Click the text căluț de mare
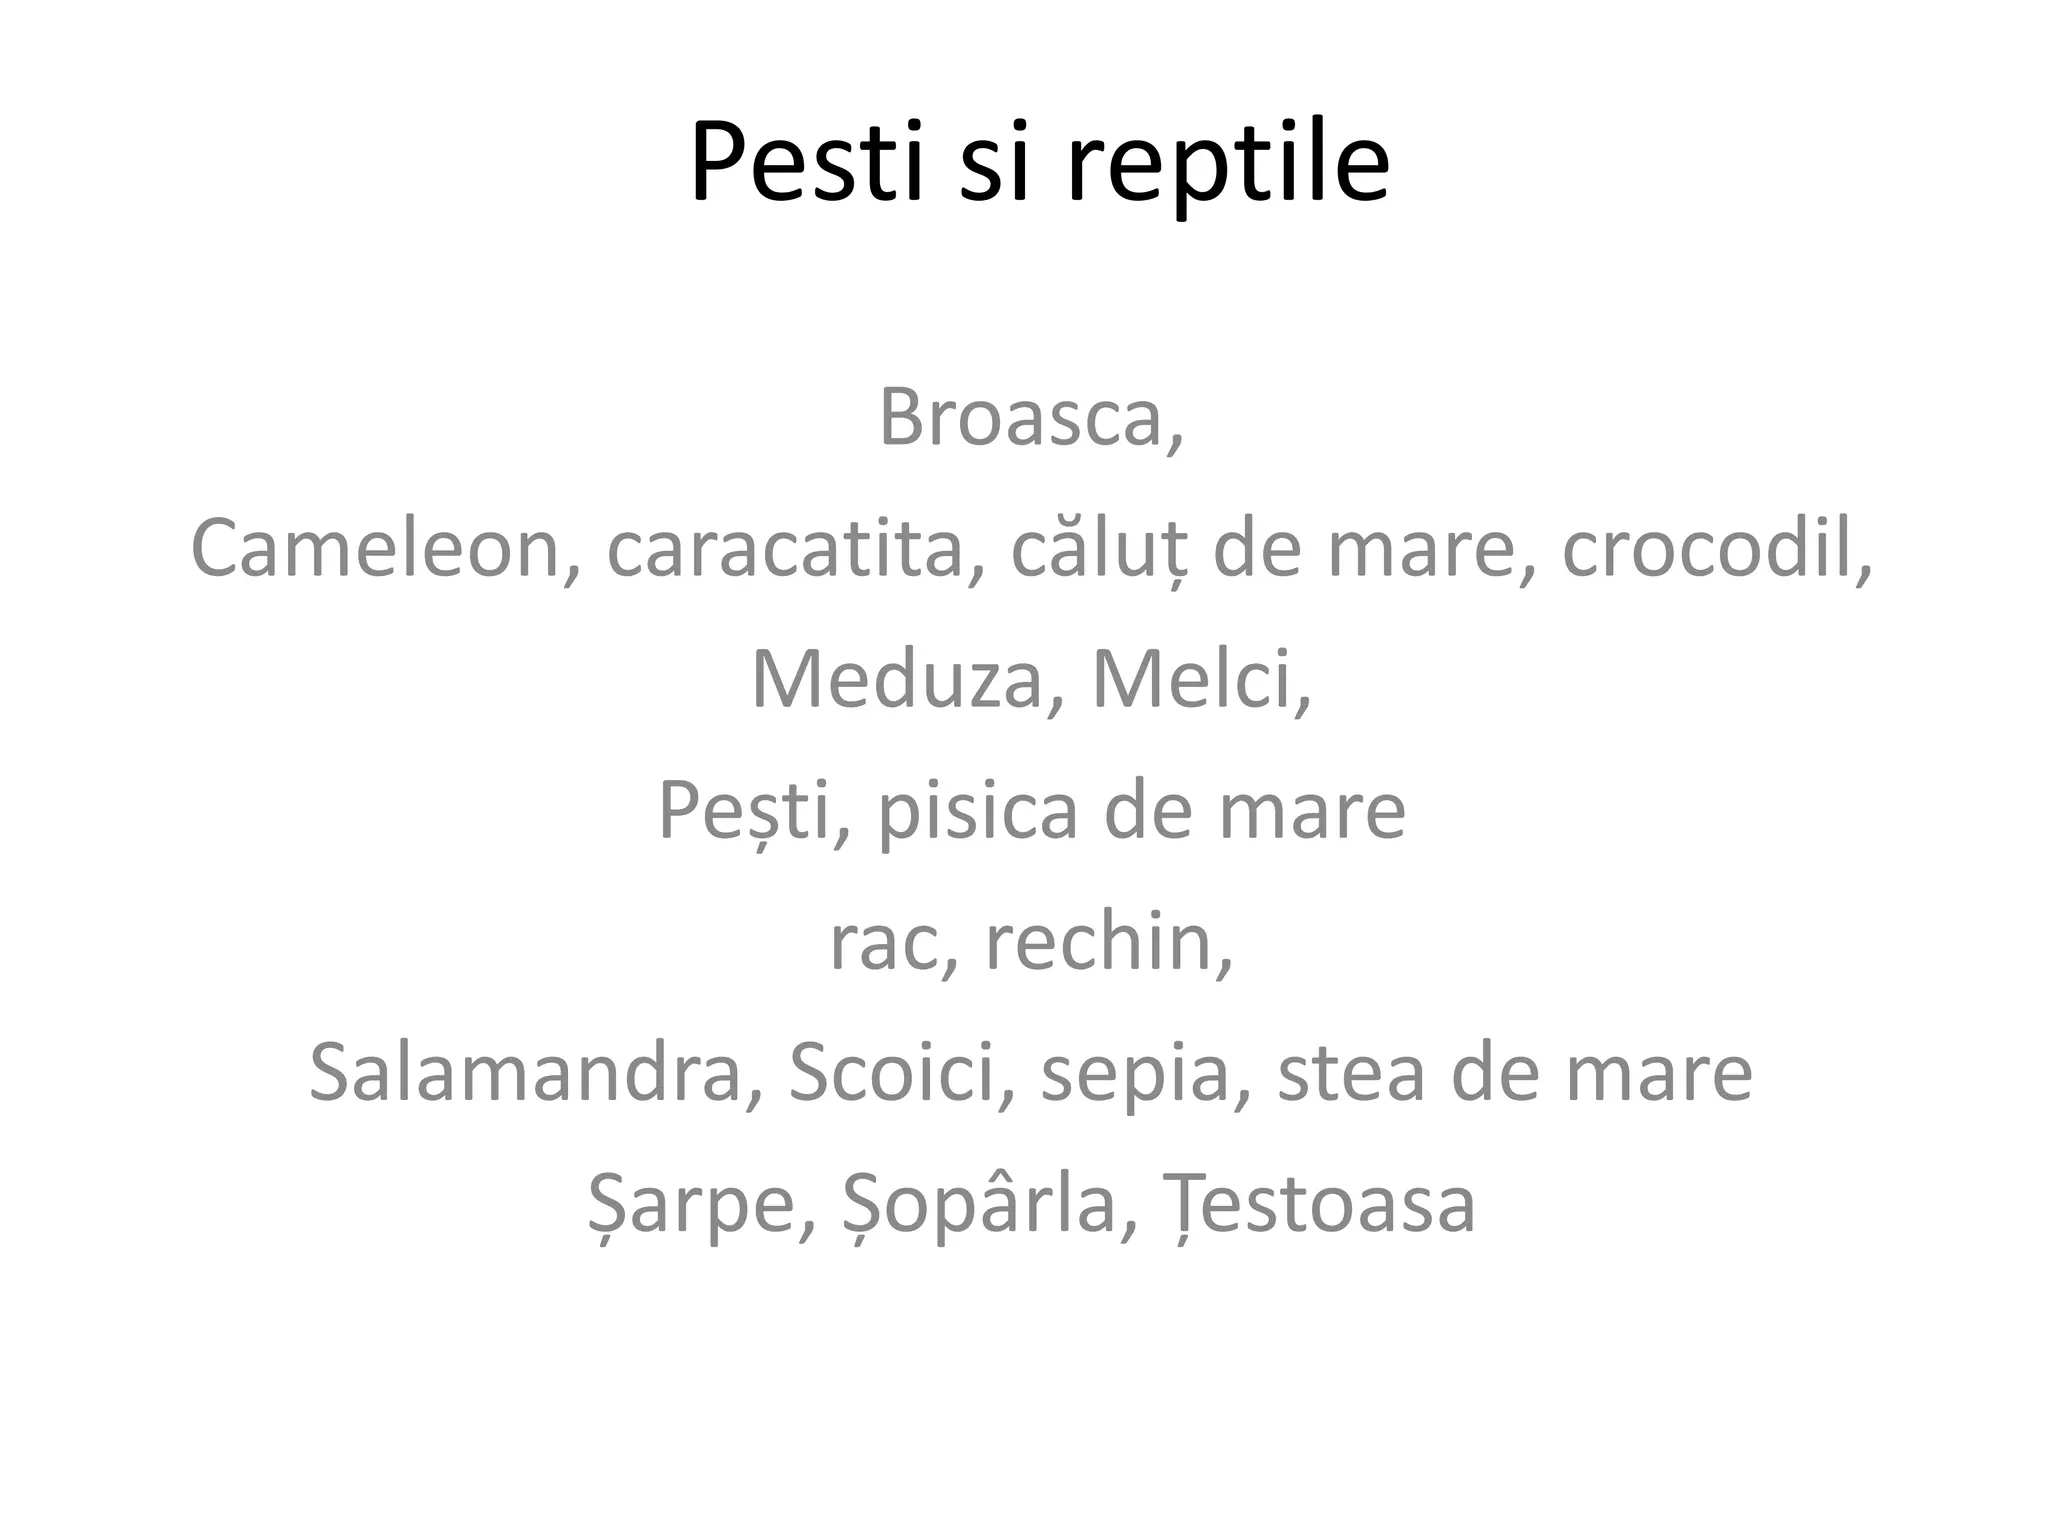Screen dimensions: 2048x1536 click(1264, 552)
